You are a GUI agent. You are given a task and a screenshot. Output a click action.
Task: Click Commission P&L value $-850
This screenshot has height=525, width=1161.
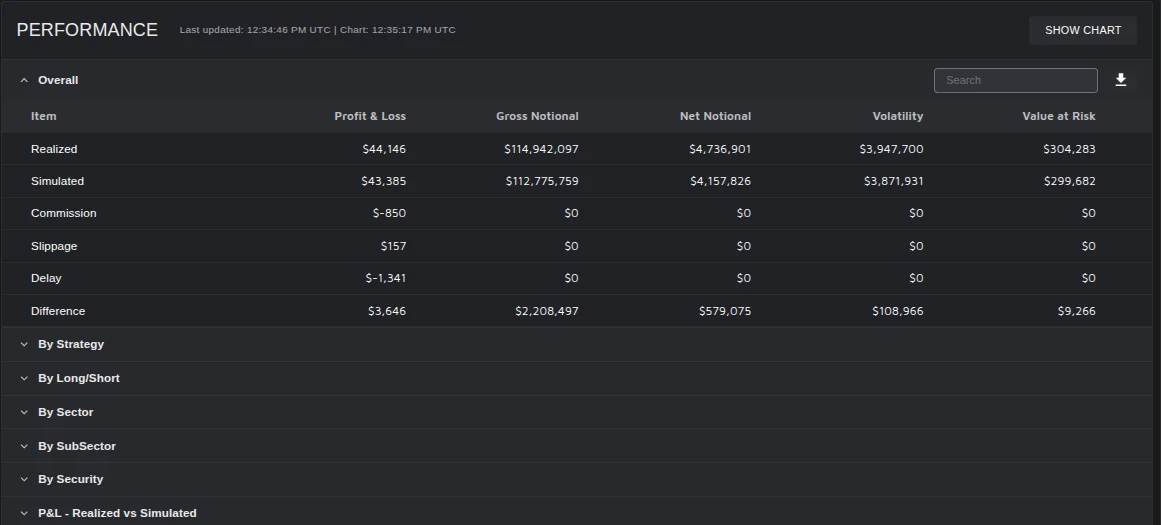[x=389, y=213]
